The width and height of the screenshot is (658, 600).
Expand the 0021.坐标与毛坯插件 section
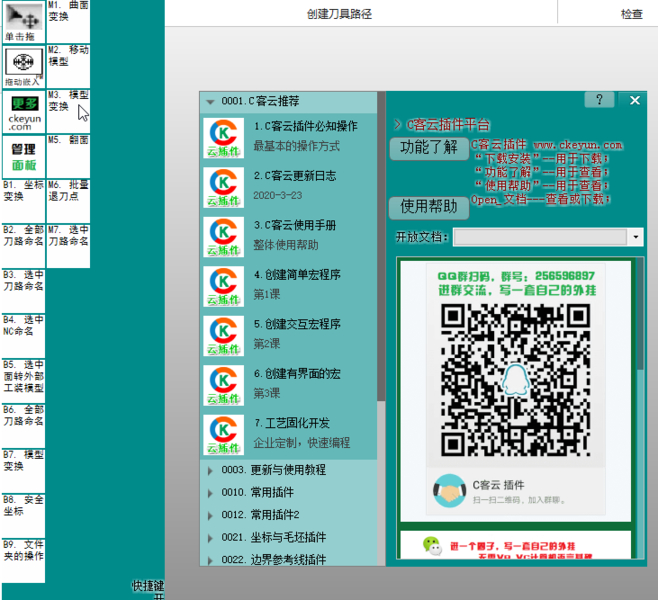pyautogui.click(x=210, y=538)
